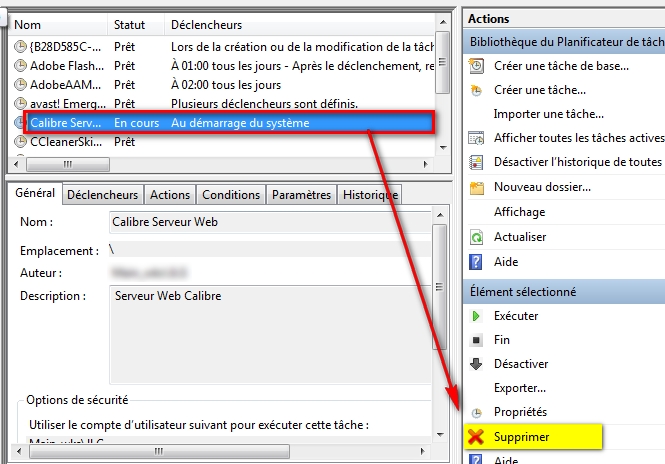The height and width of the screenshot is (464, 665).
Task: Click the details pane scroll-down arrow
Action: (440, 434)
